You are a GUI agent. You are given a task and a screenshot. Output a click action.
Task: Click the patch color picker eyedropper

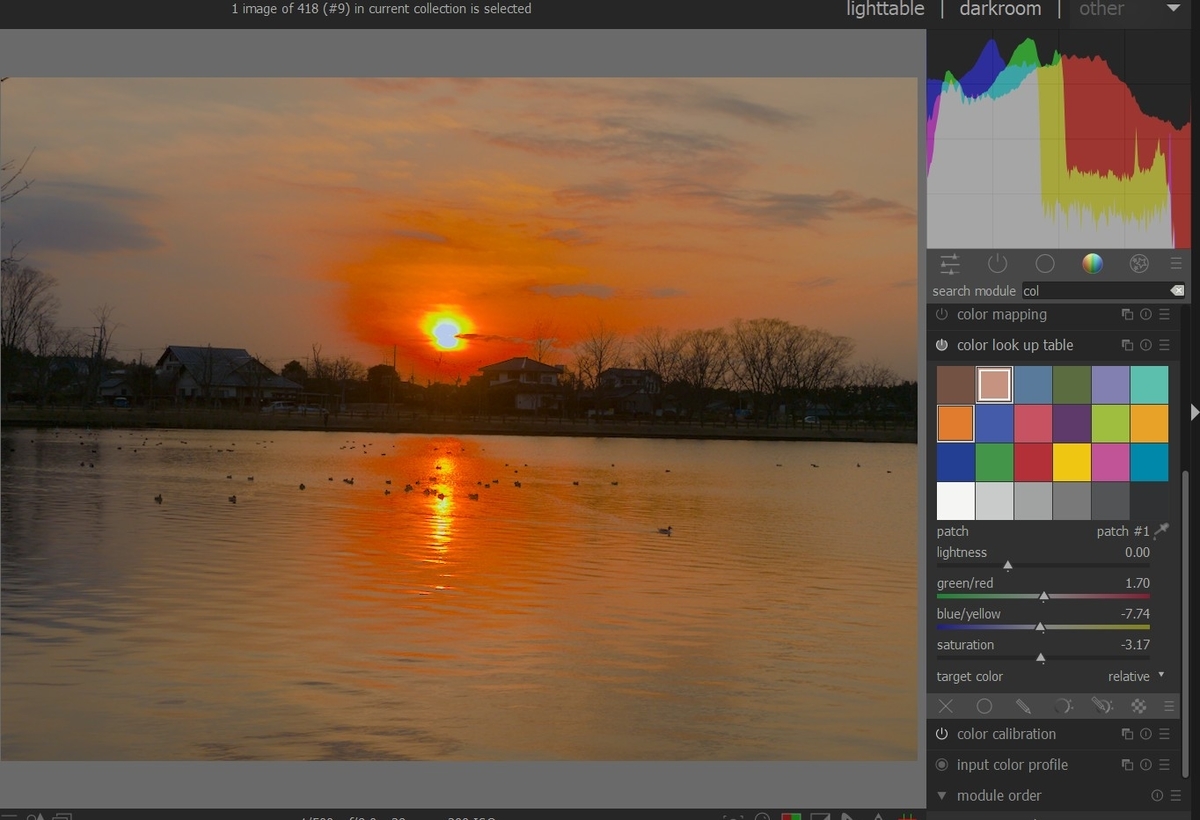coord(1161,530)
